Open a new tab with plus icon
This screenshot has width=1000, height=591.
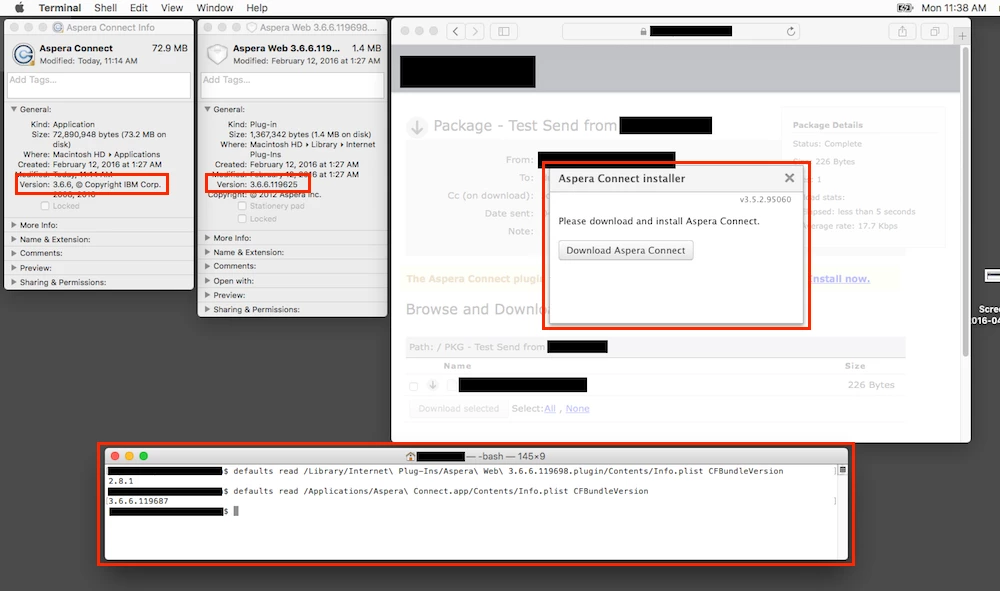tap(962, 36)
